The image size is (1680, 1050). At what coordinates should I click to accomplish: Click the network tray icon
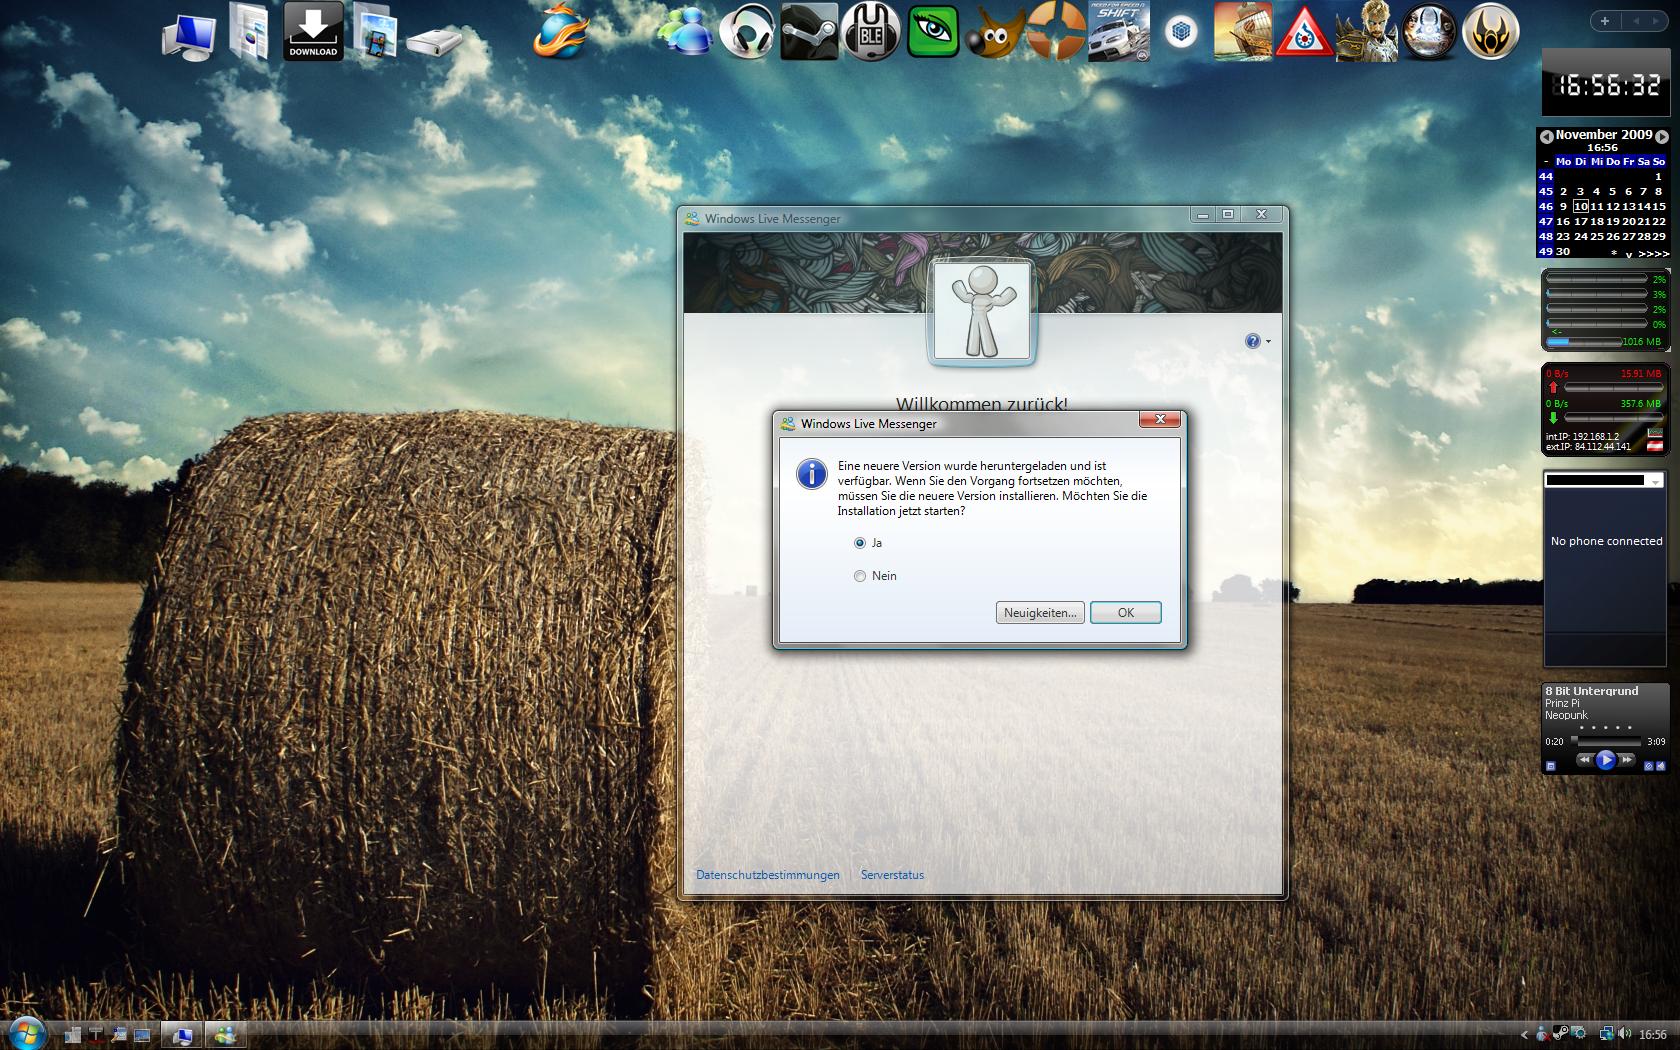(x=1606, y=1034)
